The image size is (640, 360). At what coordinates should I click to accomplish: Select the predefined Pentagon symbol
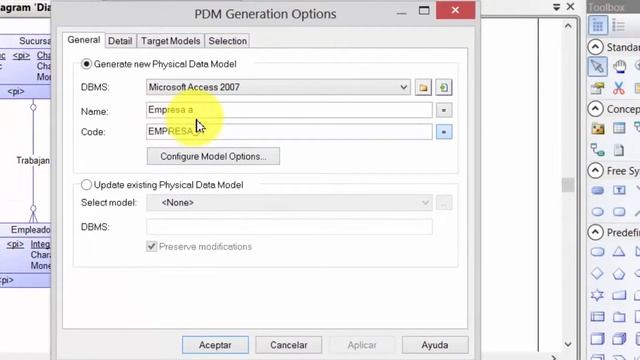click(x=619, y=273)
